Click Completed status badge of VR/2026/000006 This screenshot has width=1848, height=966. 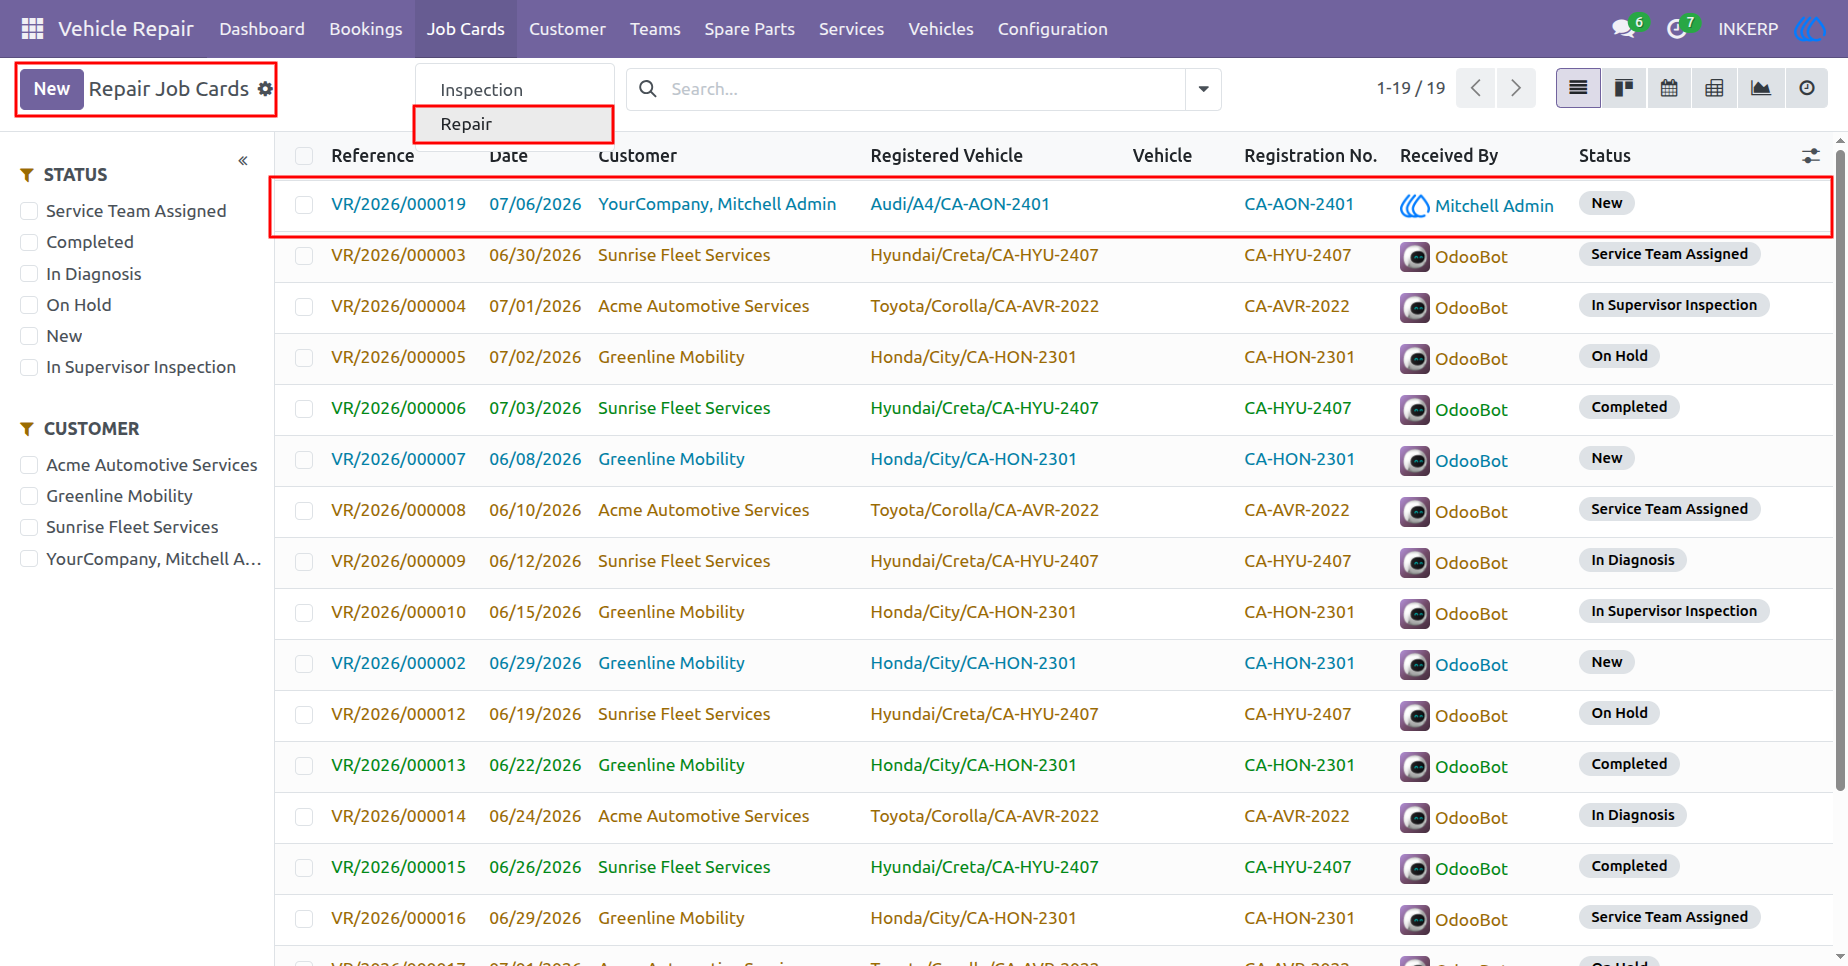(x=1629, y=407)
